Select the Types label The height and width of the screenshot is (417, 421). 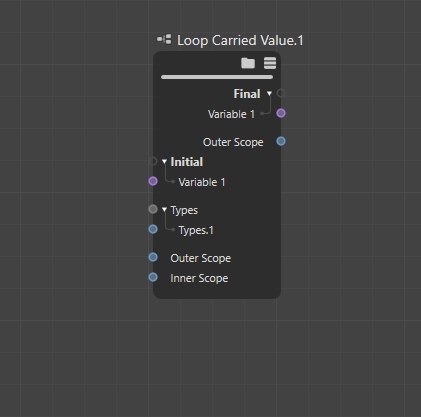click(x=184, y=210)
